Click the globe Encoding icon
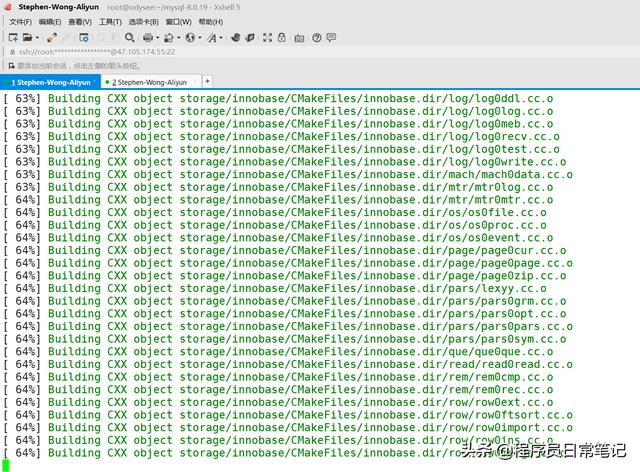 click(190, 38)
